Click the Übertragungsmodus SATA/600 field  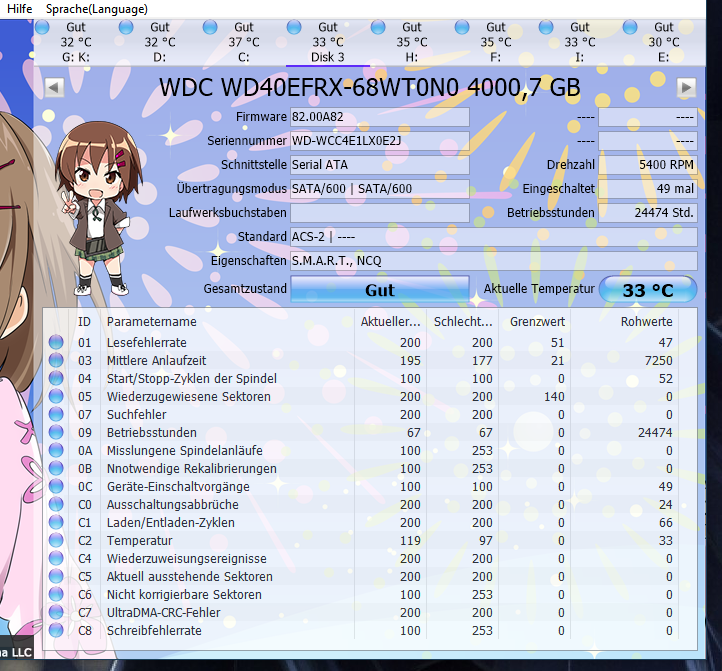[380, 189]
